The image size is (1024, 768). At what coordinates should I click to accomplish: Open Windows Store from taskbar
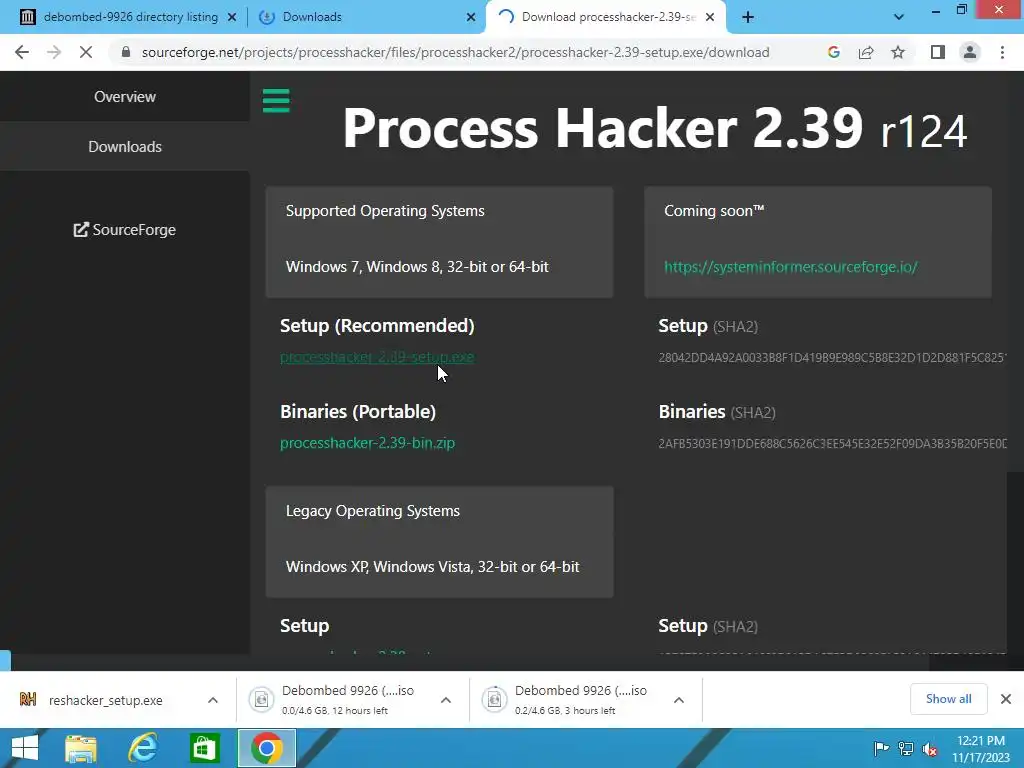204,748
